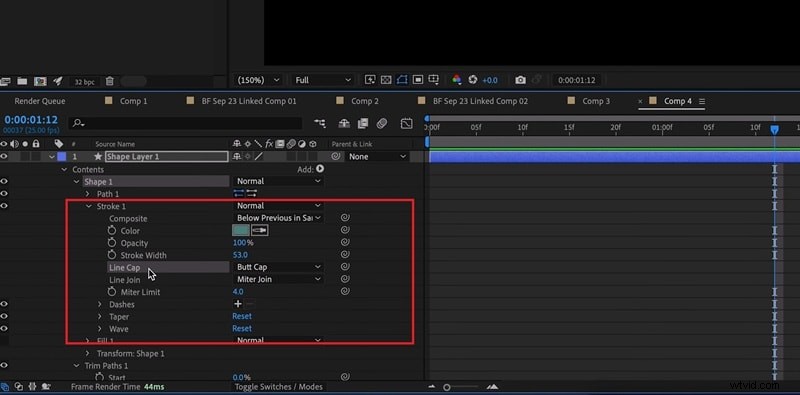Image resolution: width=800 pixels, height=395 pixels.
Task: Select Shape Layer 1 name field
Action: [x=166, y=157]
